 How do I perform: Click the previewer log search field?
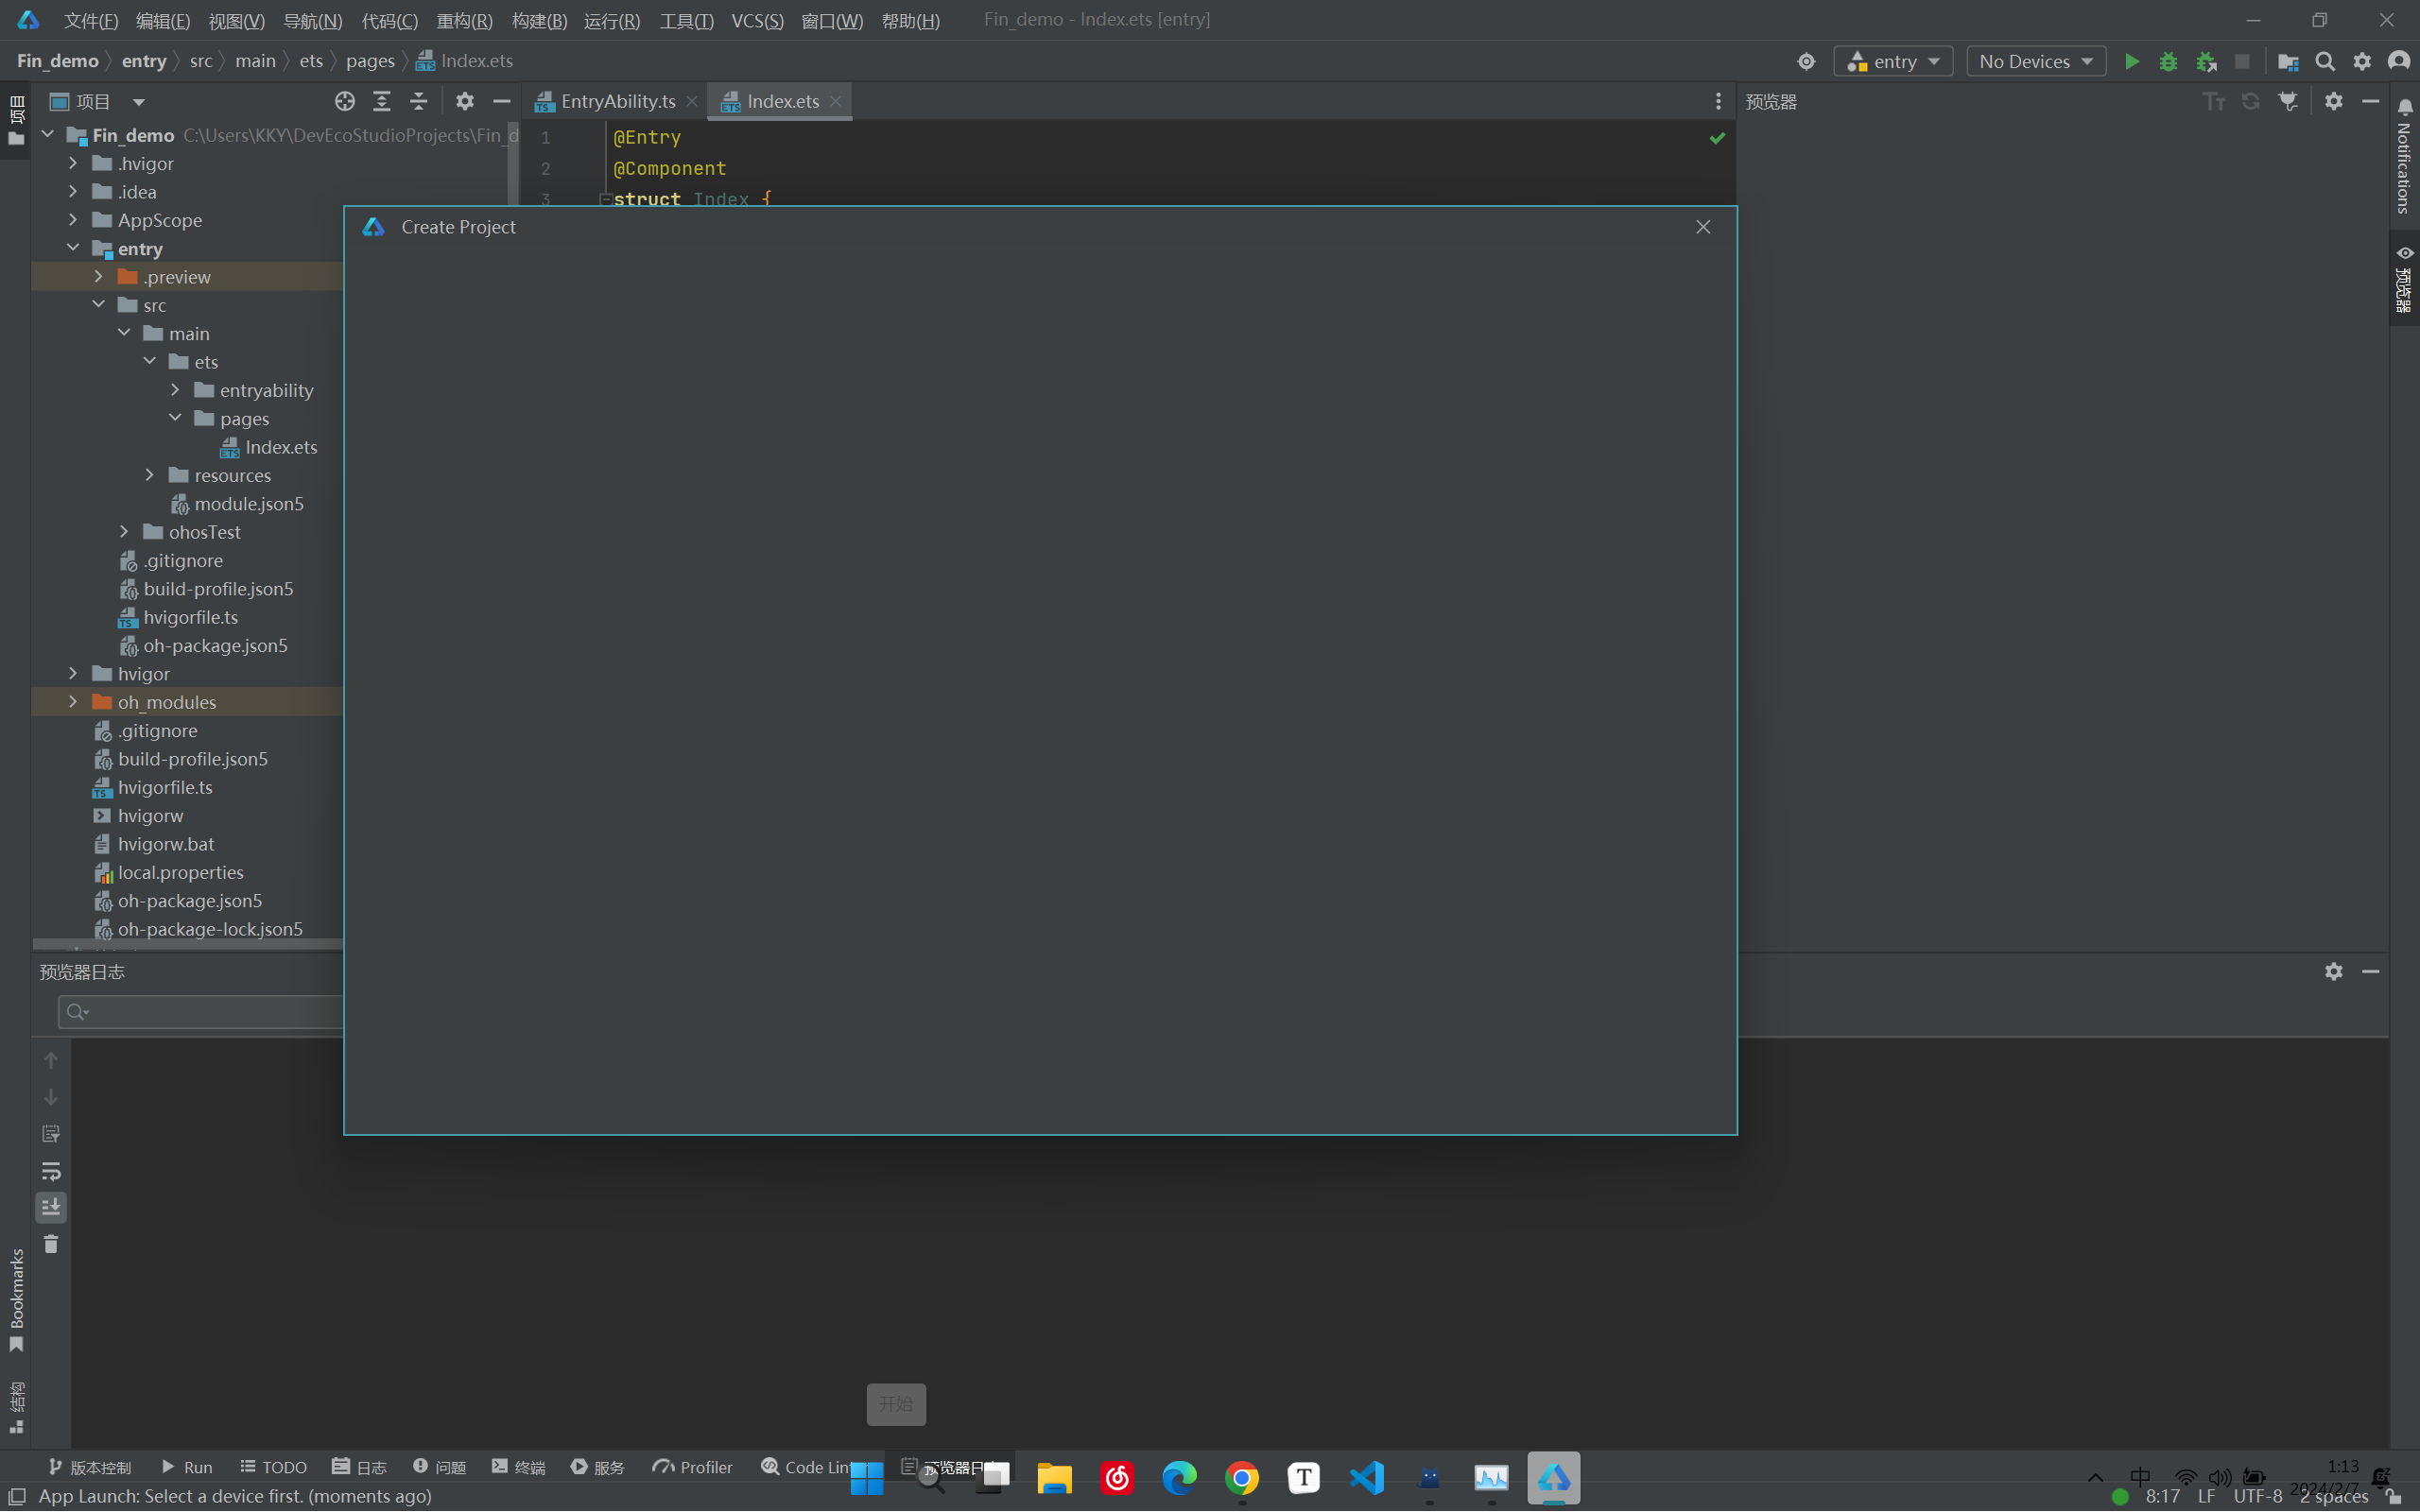click(x=200, y=1012)
